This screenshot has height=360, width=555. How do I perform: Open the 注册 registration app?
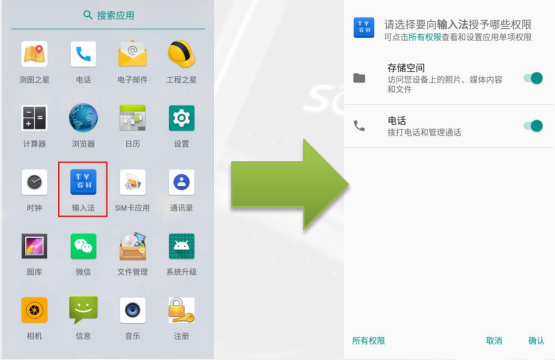(x=181, y=310)
